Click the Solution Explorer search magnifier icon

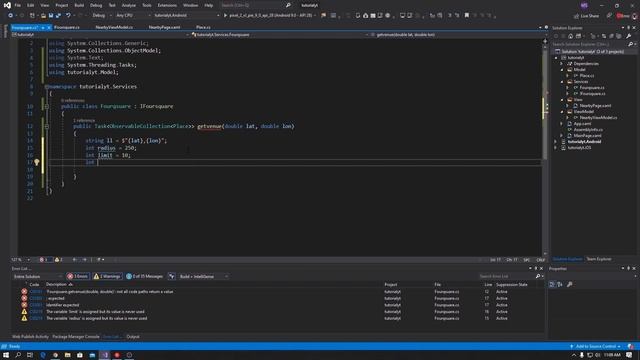pyautogui.click(x=630, y=44)
